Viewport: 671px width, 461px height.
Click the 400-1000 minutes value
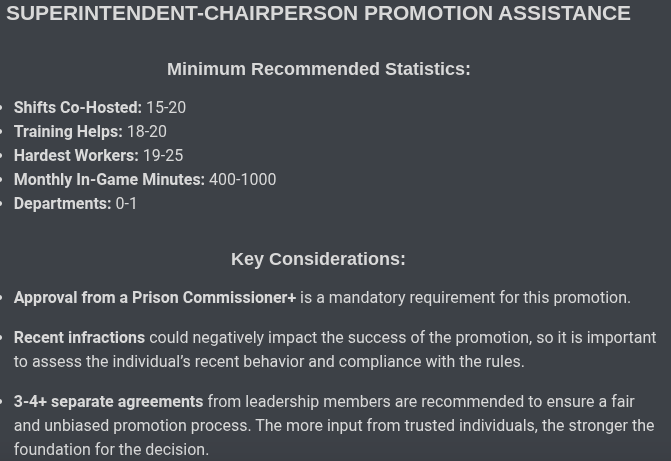[x=243, y=179]
